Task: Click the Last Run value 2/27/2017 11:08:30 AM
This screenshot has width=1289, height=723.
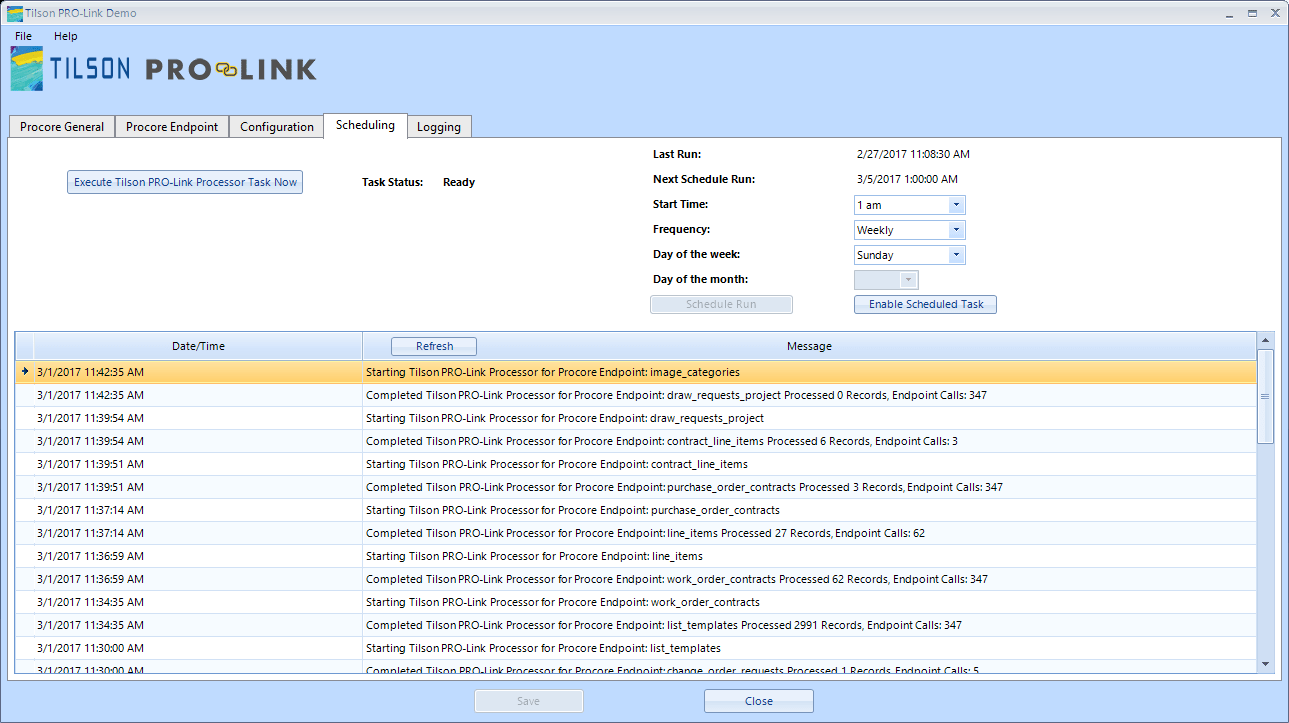Action: pos(913,154)
